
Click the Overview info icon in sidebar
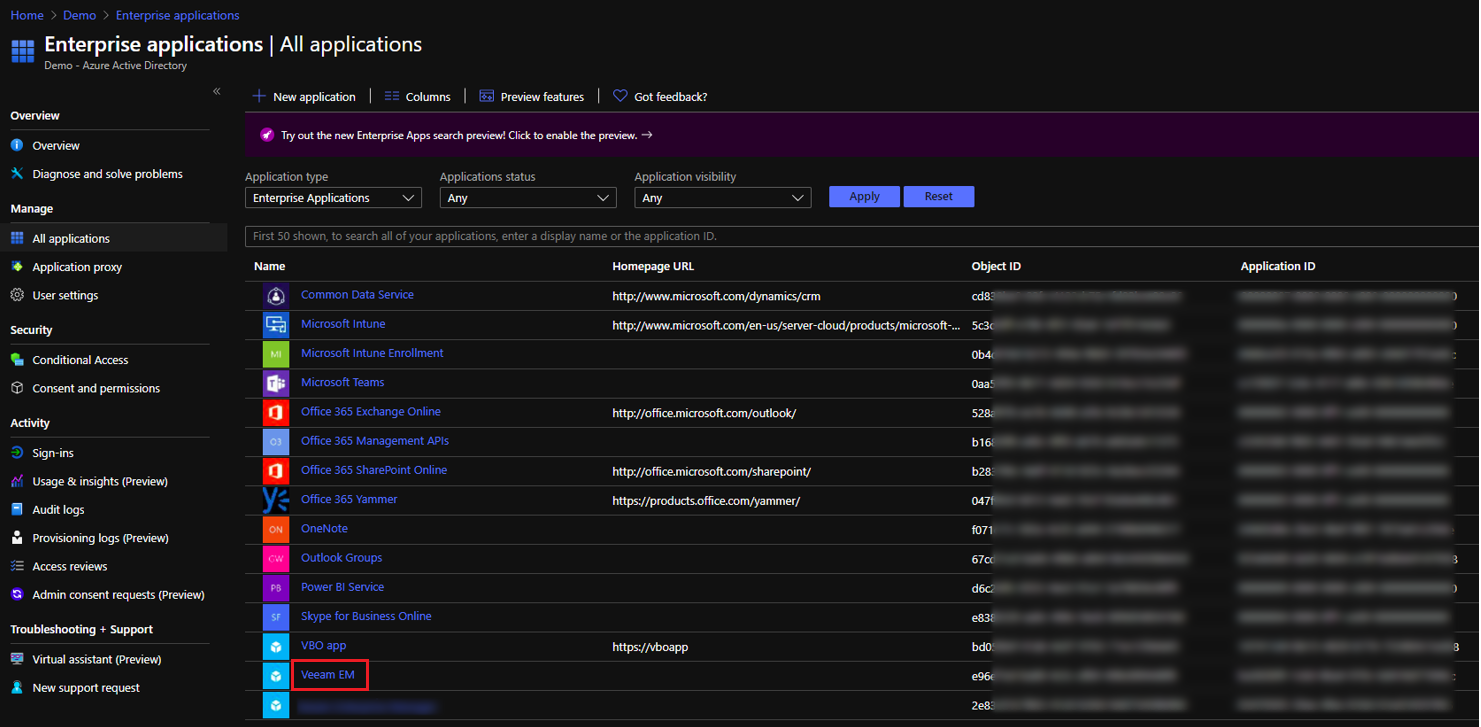coord(17,145)
